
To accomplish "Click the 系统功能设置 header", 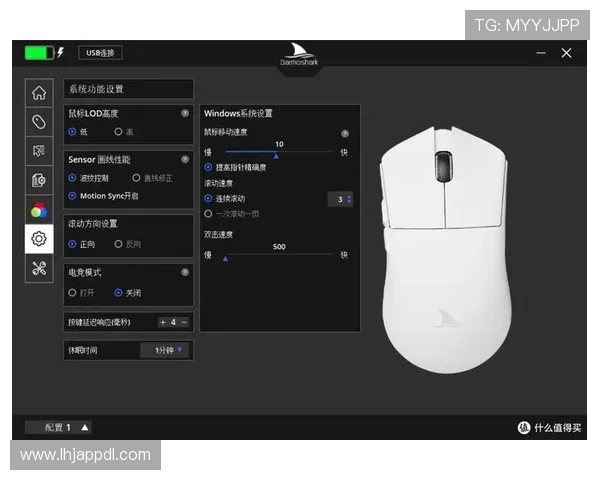I will tap(129, 89).
